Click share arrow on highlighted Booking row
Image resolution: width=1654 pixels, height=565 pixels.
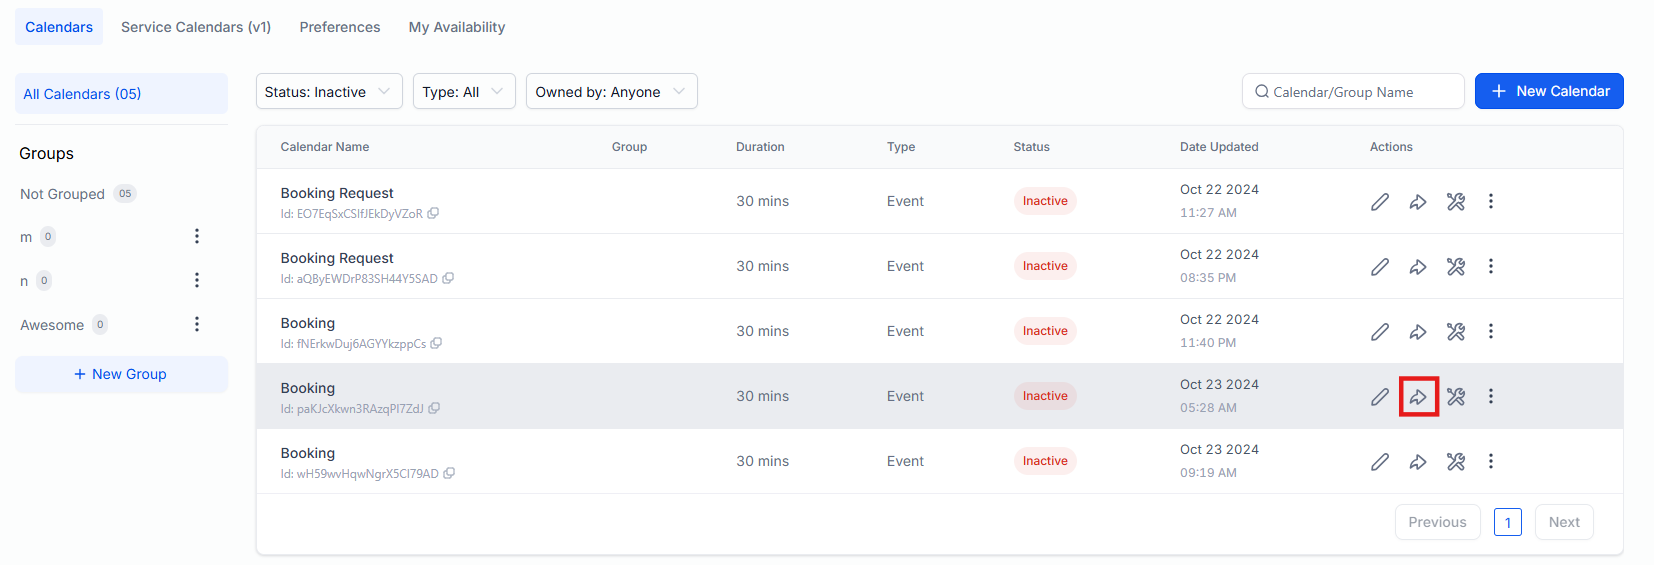tap(1418, 397)
